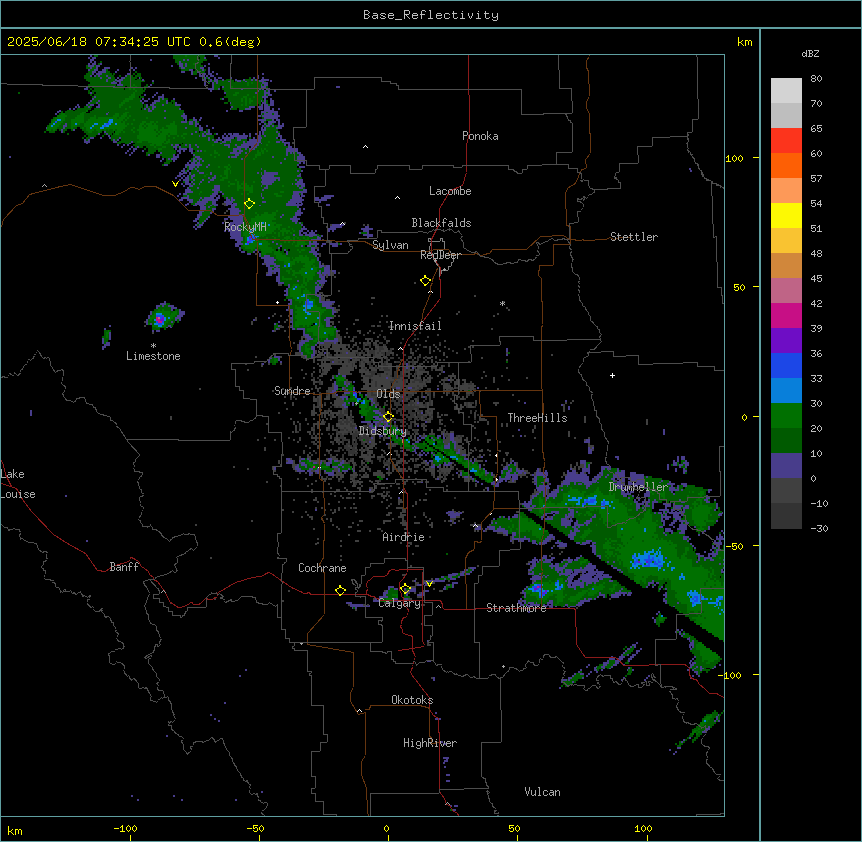Click the Sylvan city label
Screen dimensions: 862x842
pyautogui.click(x=390, y=245)
